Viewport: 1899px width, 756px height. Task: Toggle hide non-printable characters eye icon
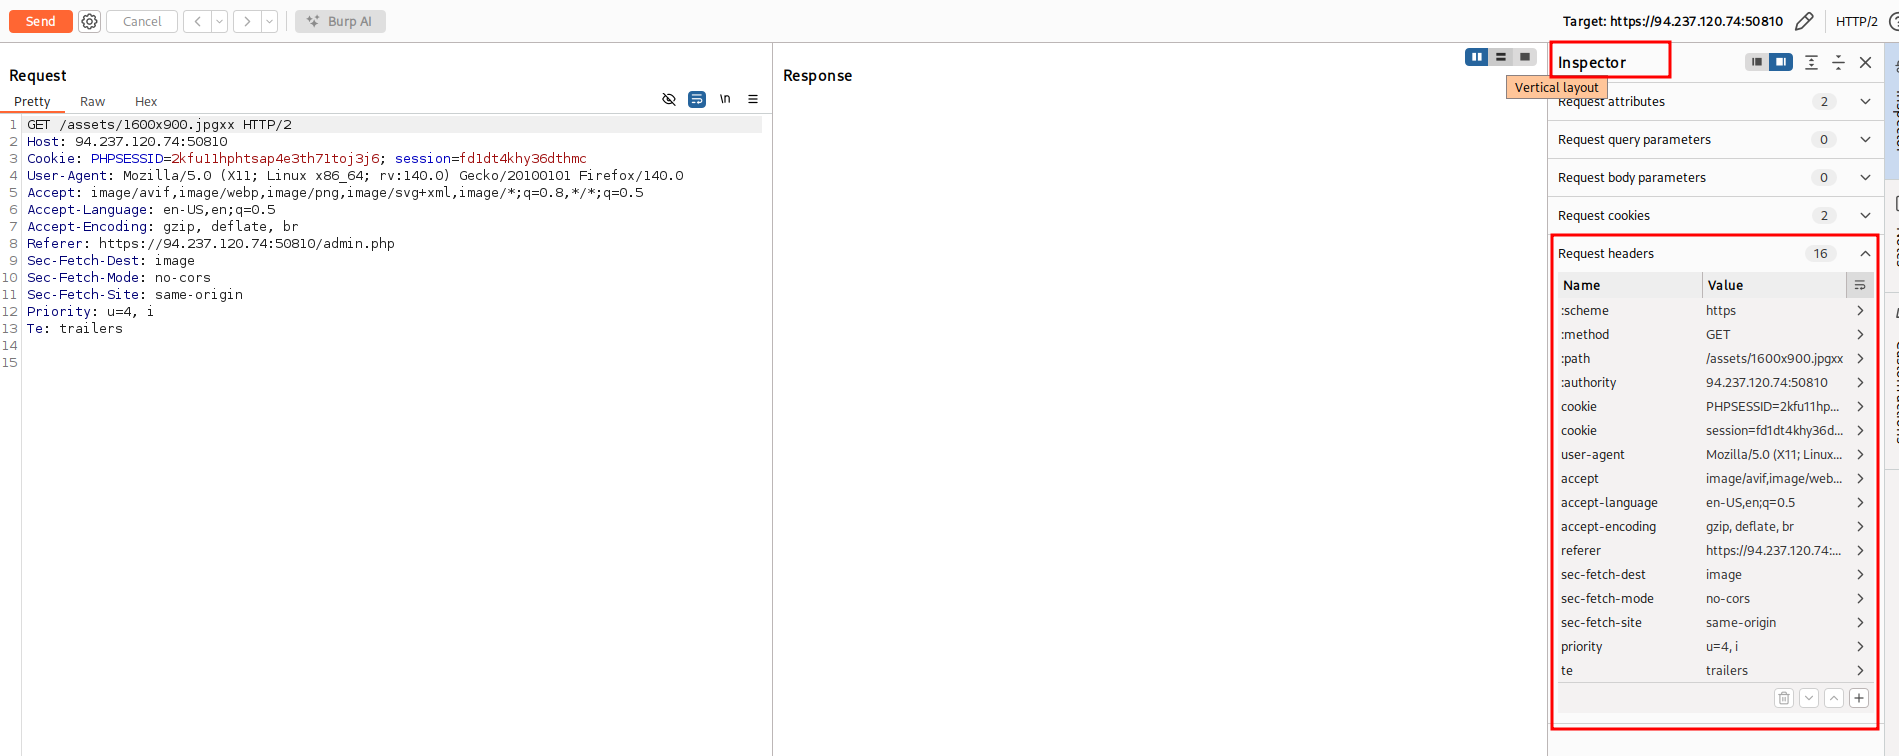(x=669, y=99)
